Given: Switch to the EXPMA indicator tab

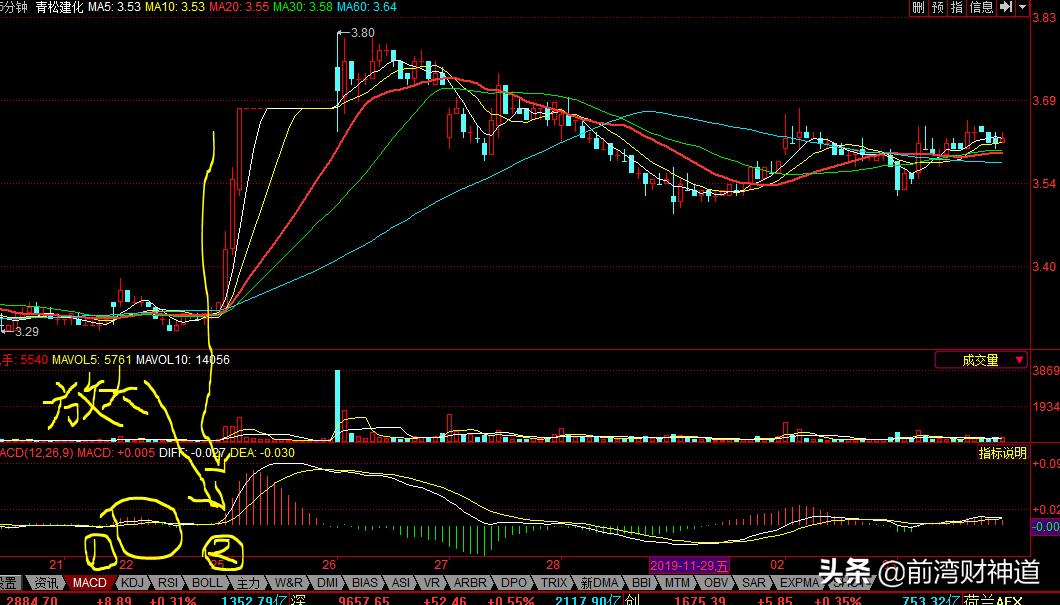Looking at the screenshot, I should [x=799, y=582].
